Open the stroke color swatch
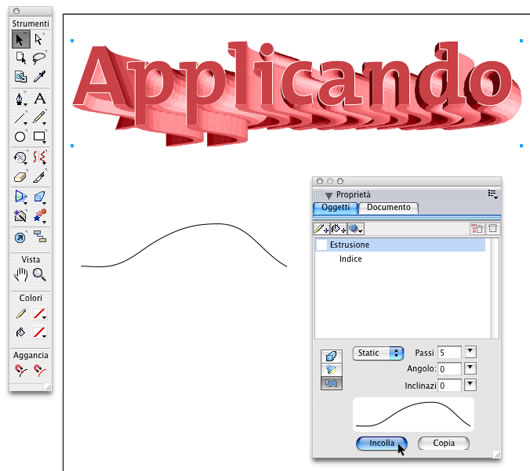Image resolution: width=530 pixels, height=471 pixels. tap(40, 314)
